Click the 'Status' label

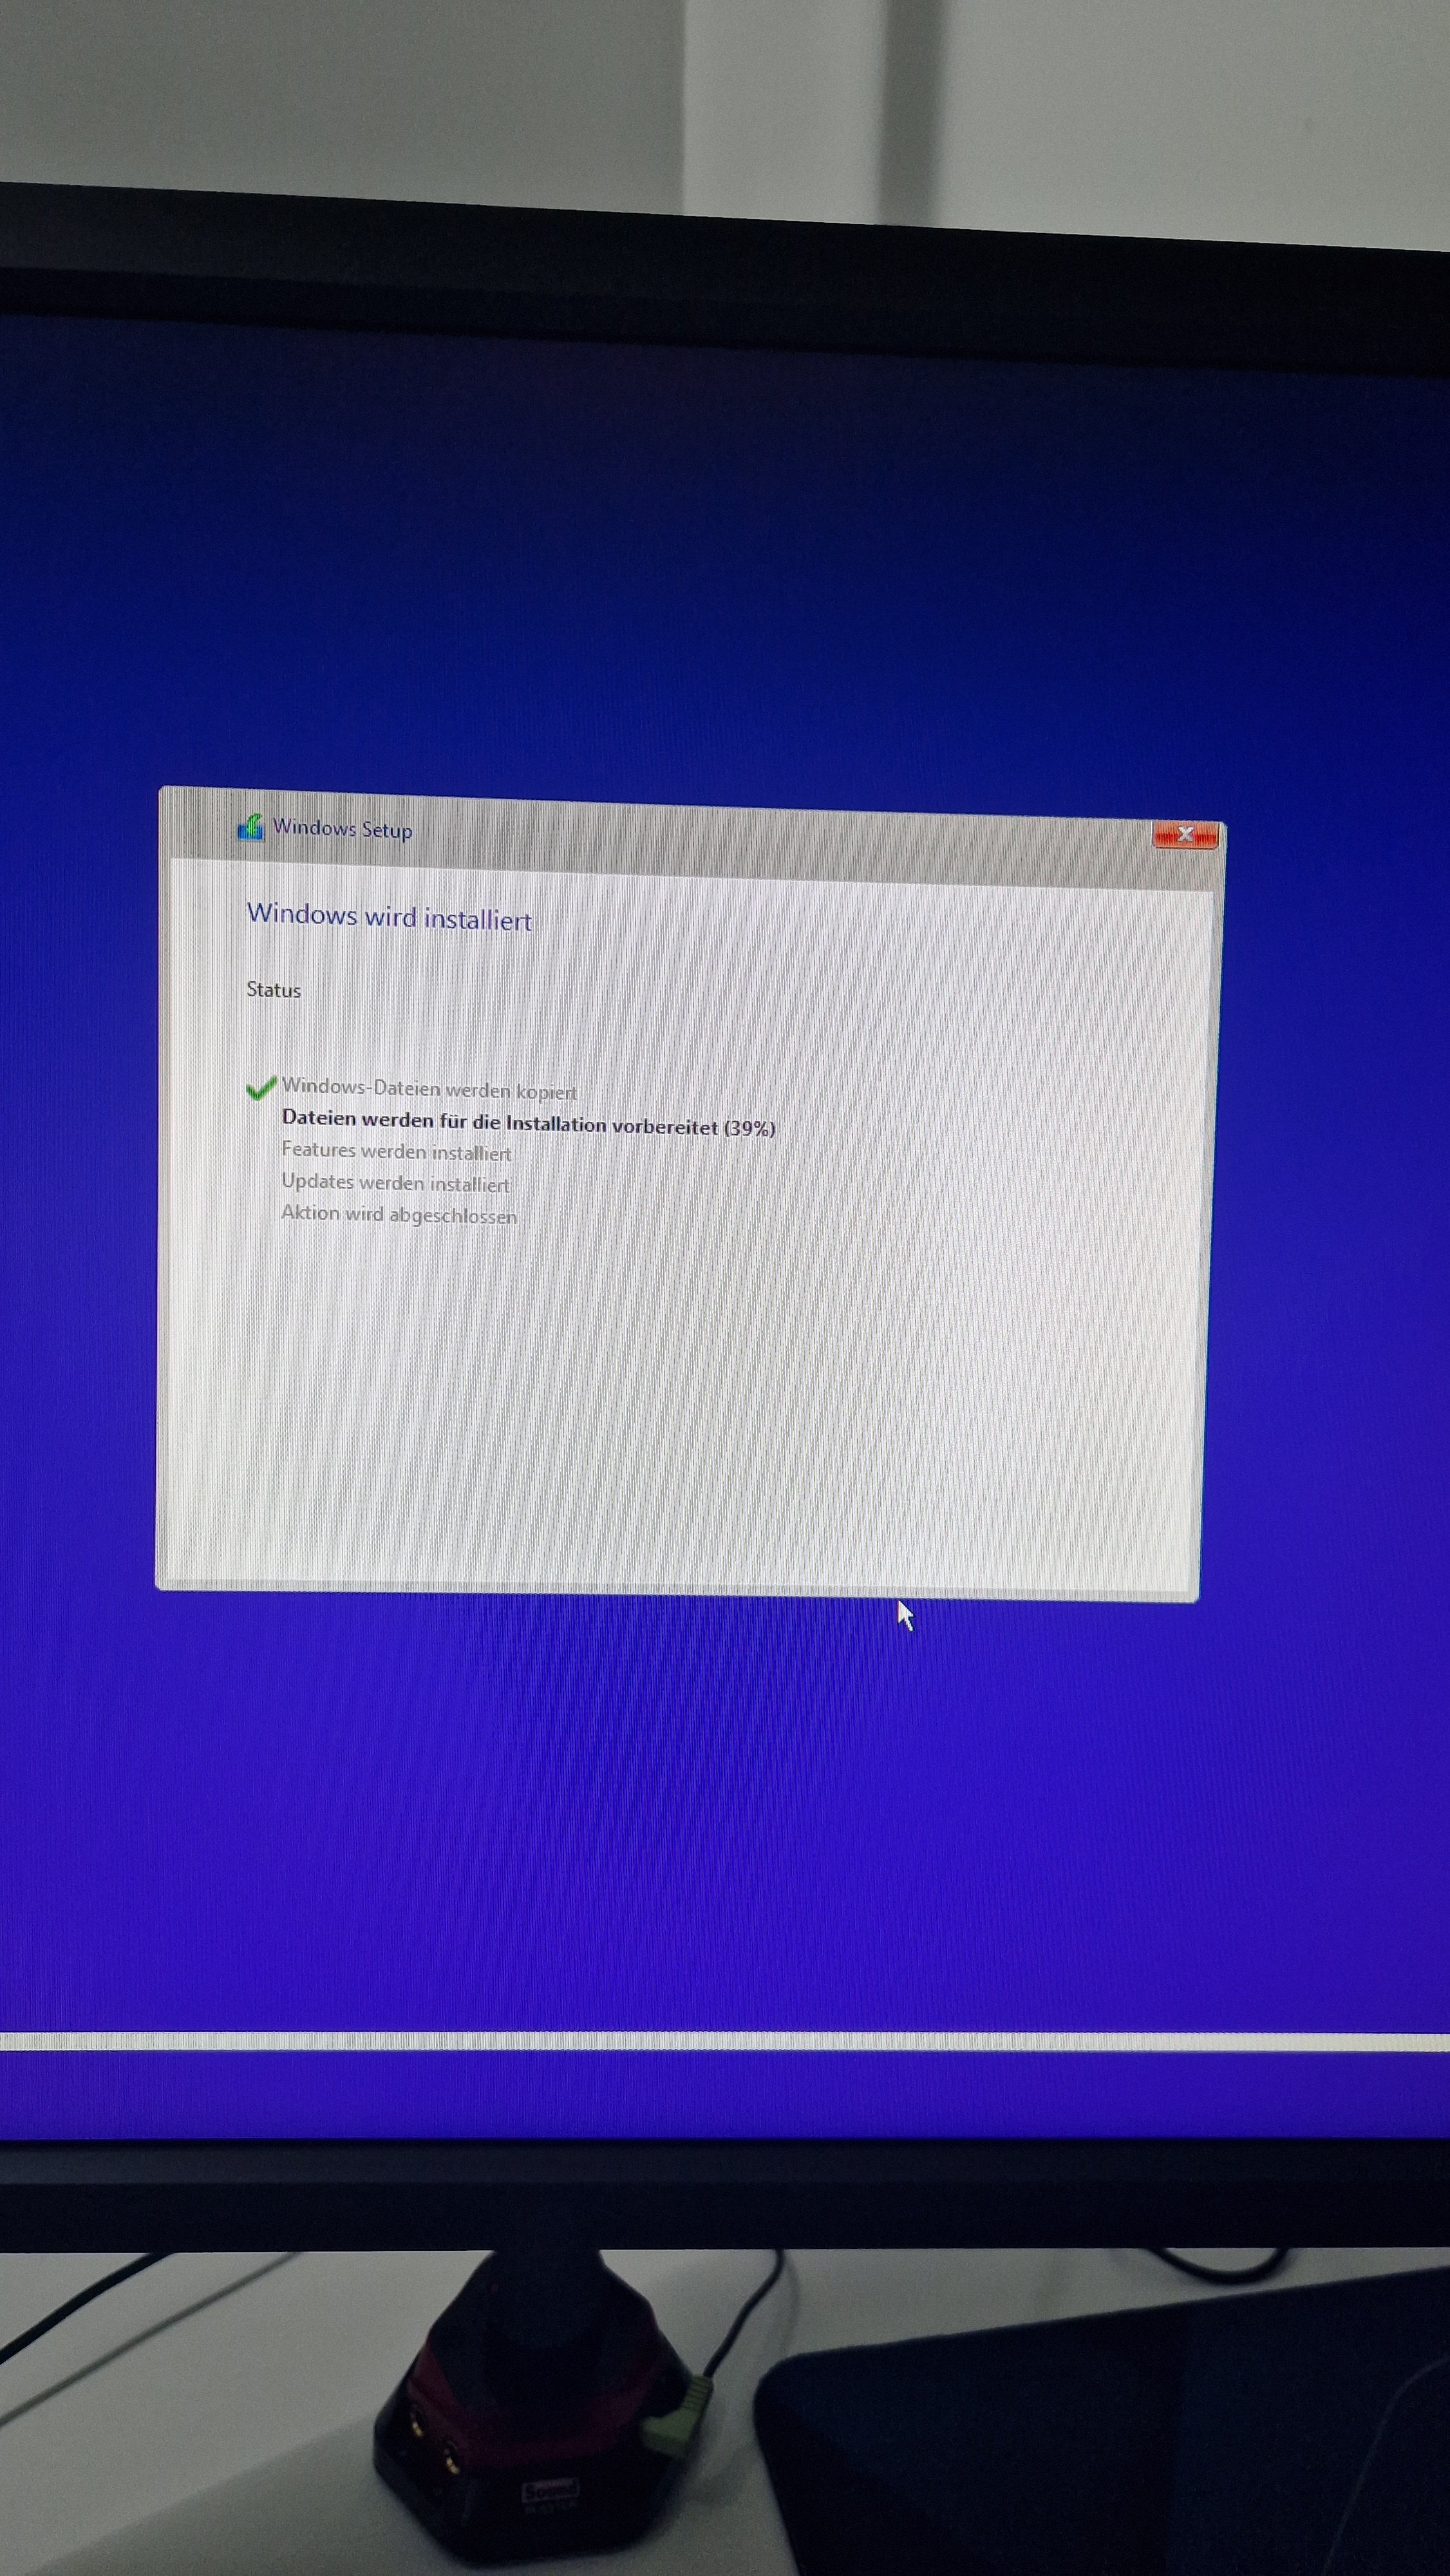point(273,990)
